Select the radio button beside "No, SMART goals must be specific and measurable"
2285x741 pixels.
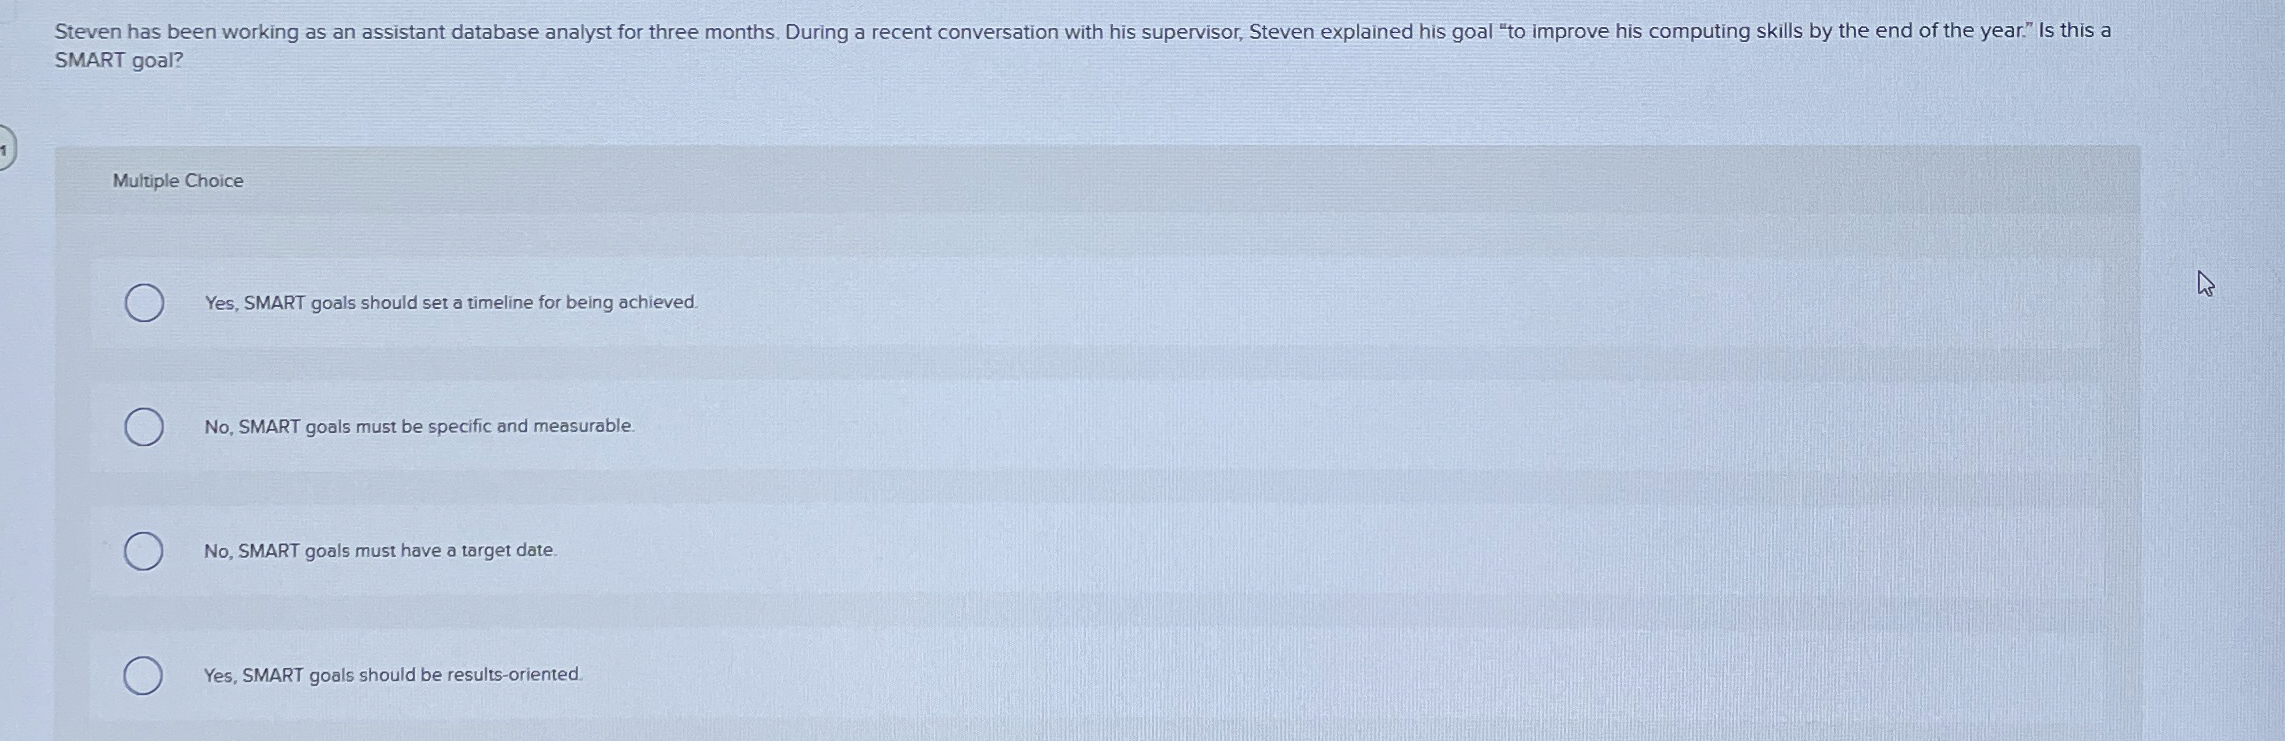click(x=141, y=425)
